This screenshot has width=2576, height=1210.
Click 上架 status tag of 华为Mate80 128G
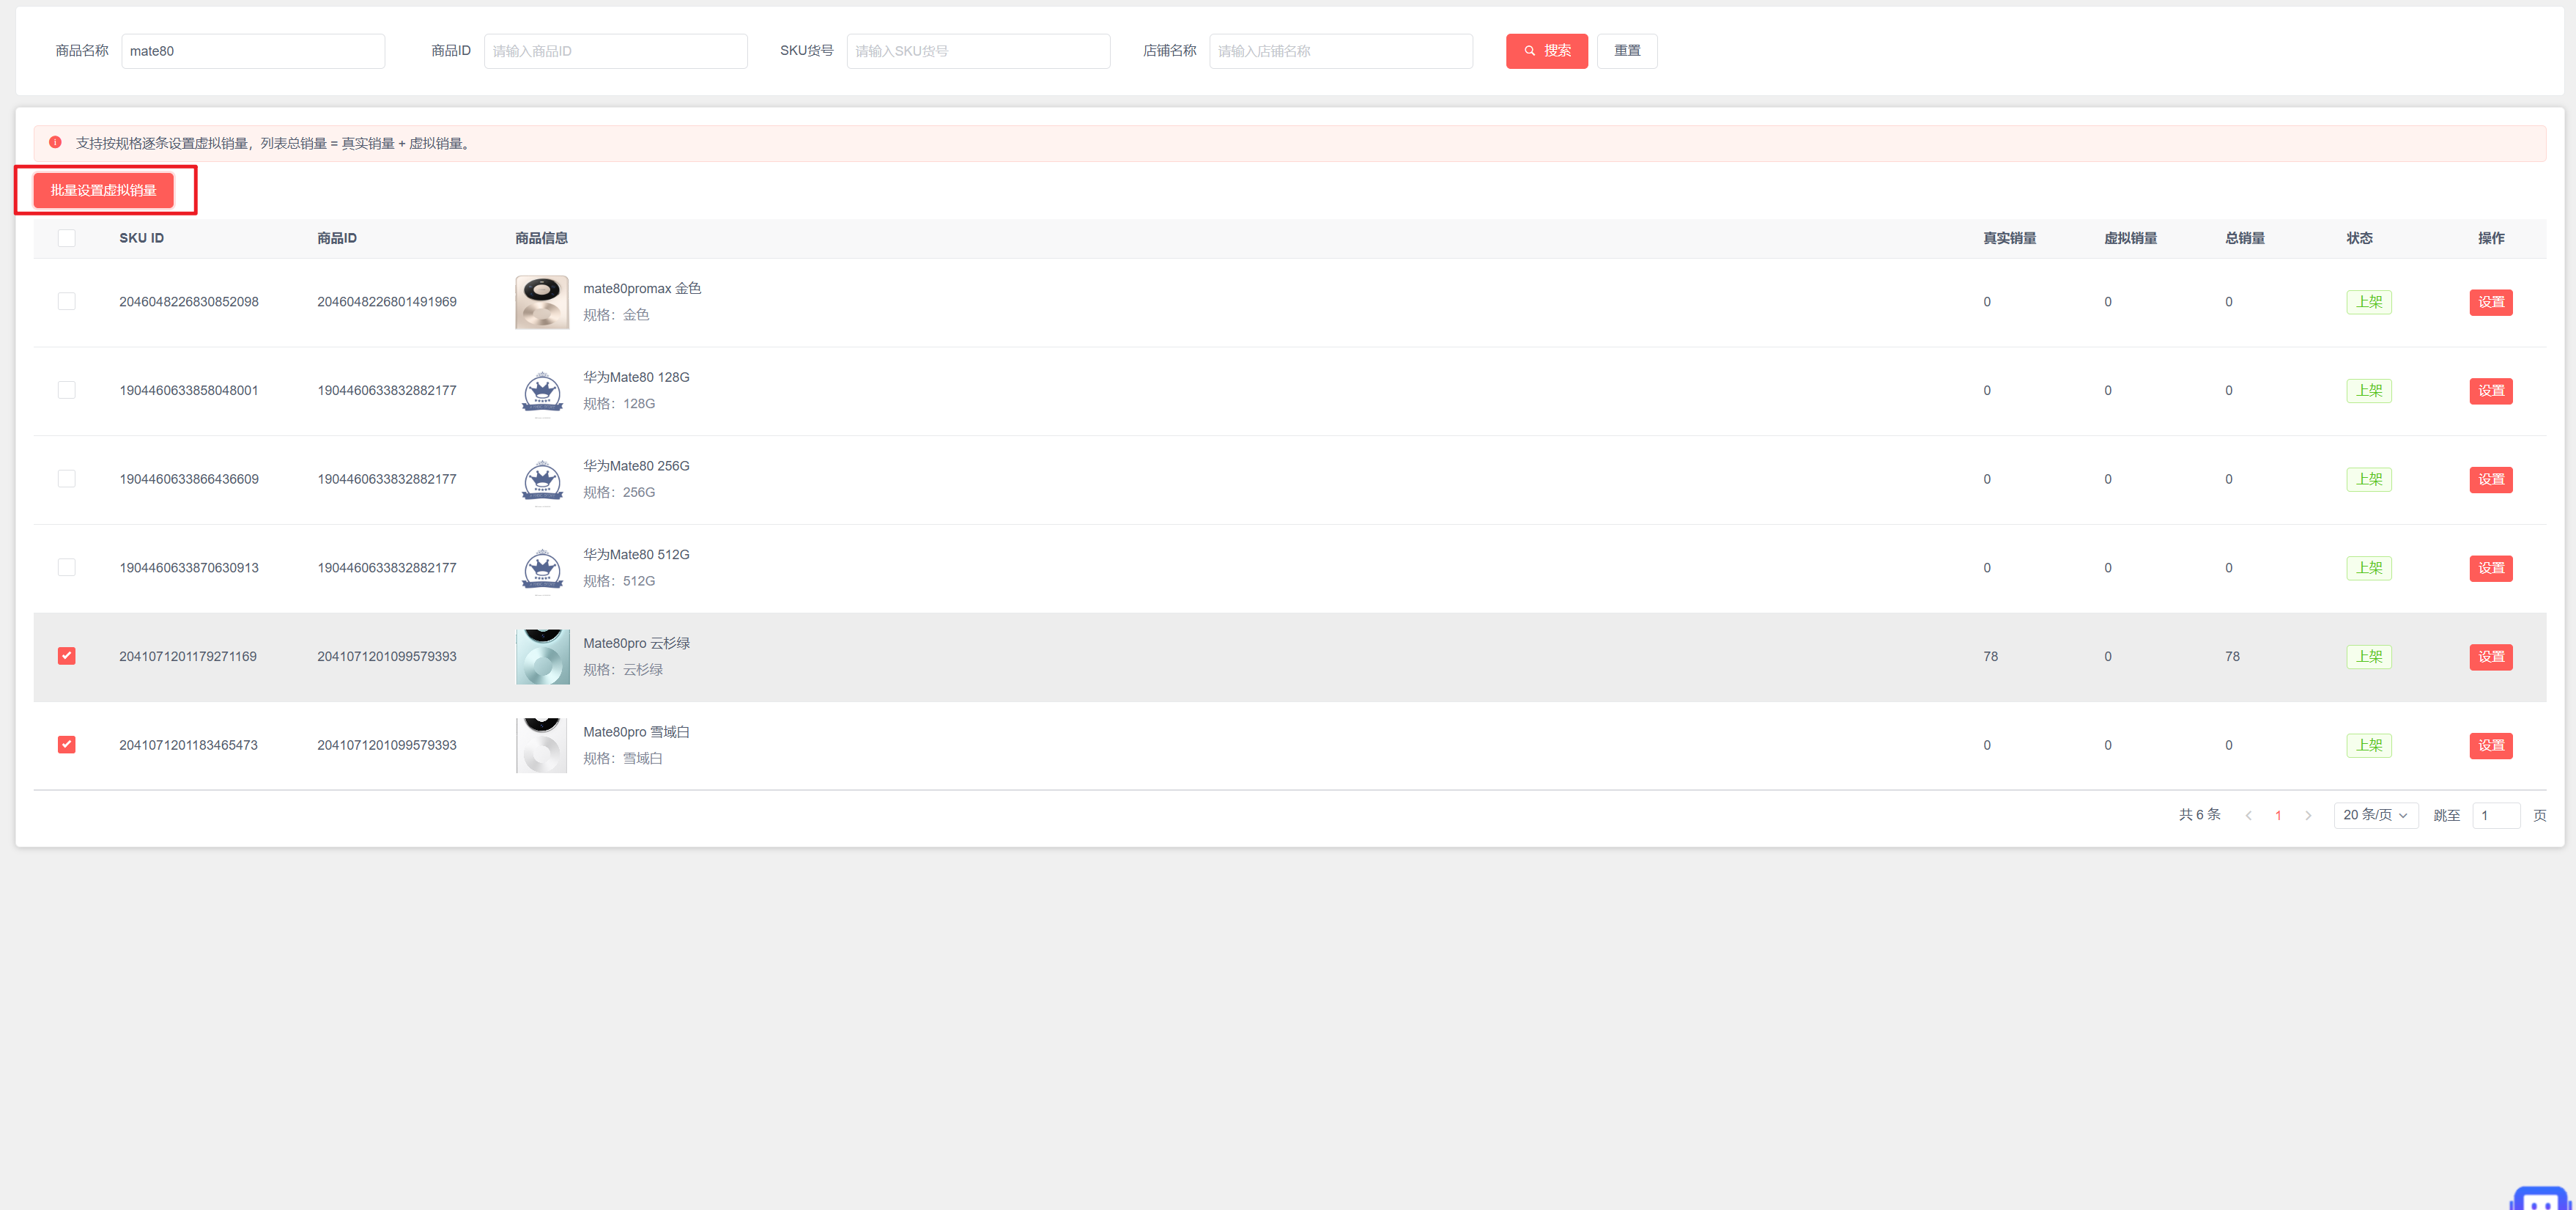(2369, 391)
